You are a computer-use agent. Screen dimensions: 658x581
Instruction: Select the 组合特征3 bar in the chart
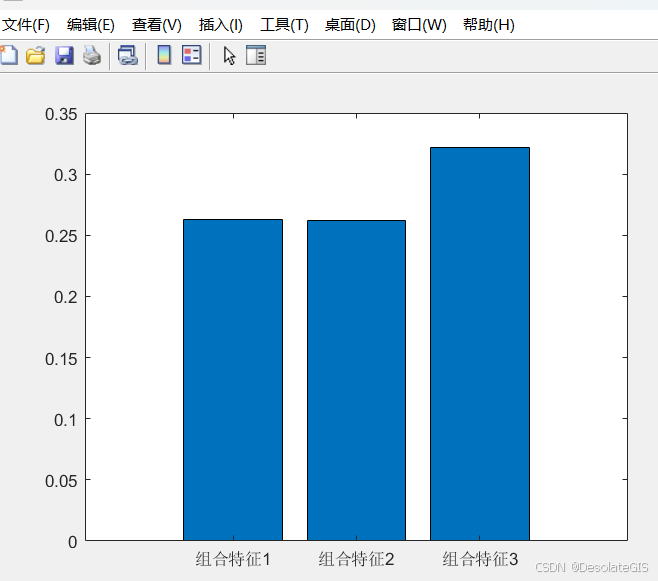(480, 344)
